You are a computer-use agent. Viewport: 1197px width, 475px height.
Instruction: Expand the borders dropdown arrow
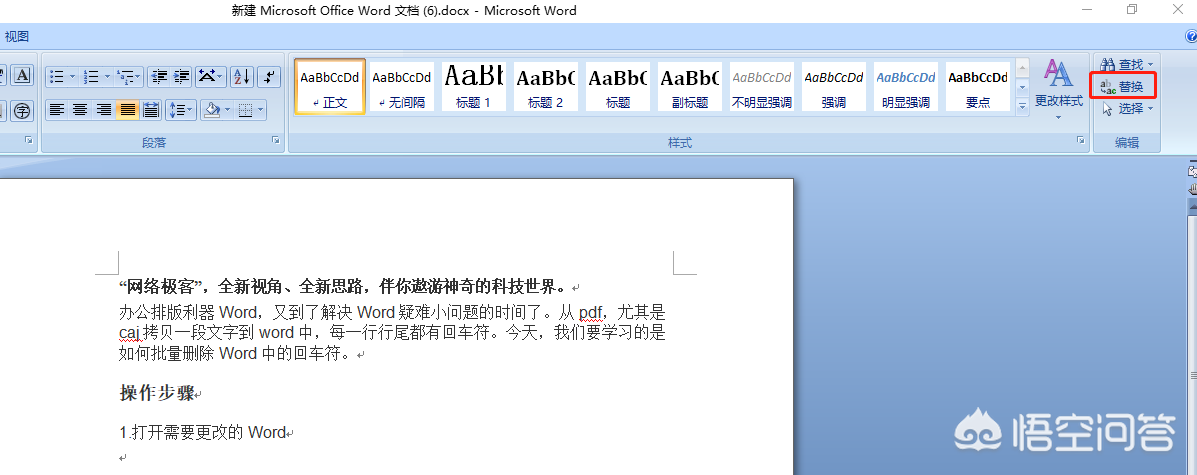point(261,111)
